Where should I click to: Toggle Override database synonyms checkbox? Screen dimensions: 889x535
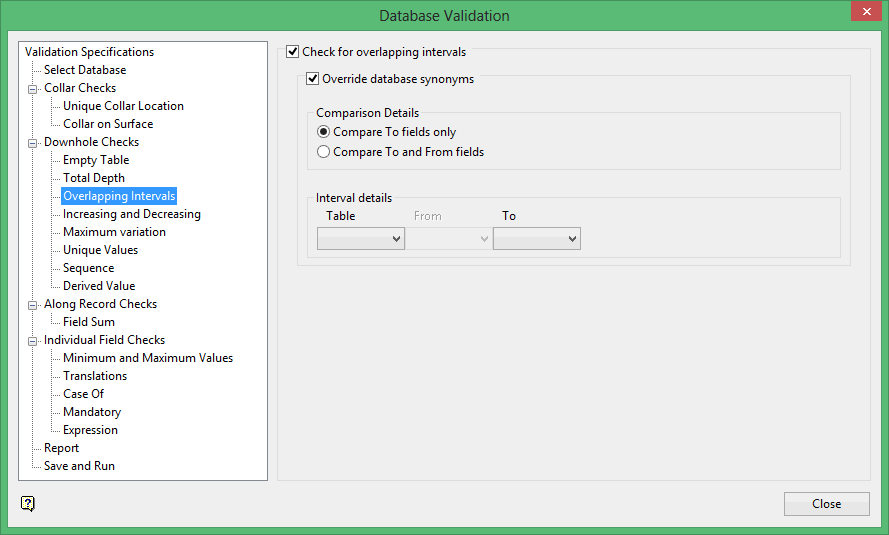coord(313,79)
